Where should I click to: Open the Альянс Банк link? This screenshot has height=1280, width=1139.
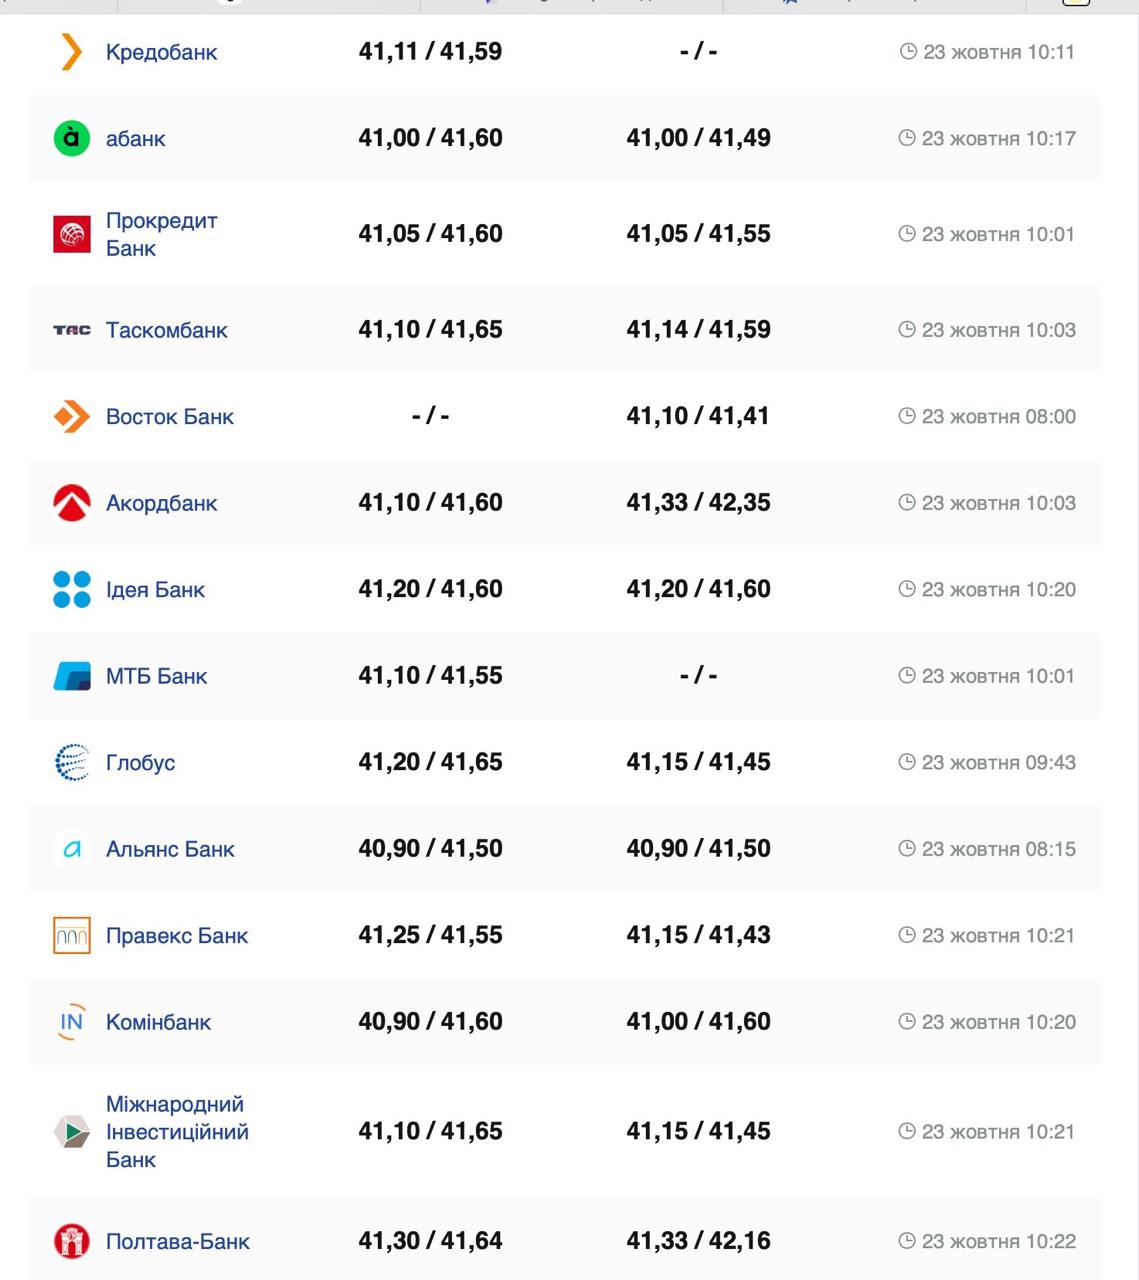[x=170, y=849]
